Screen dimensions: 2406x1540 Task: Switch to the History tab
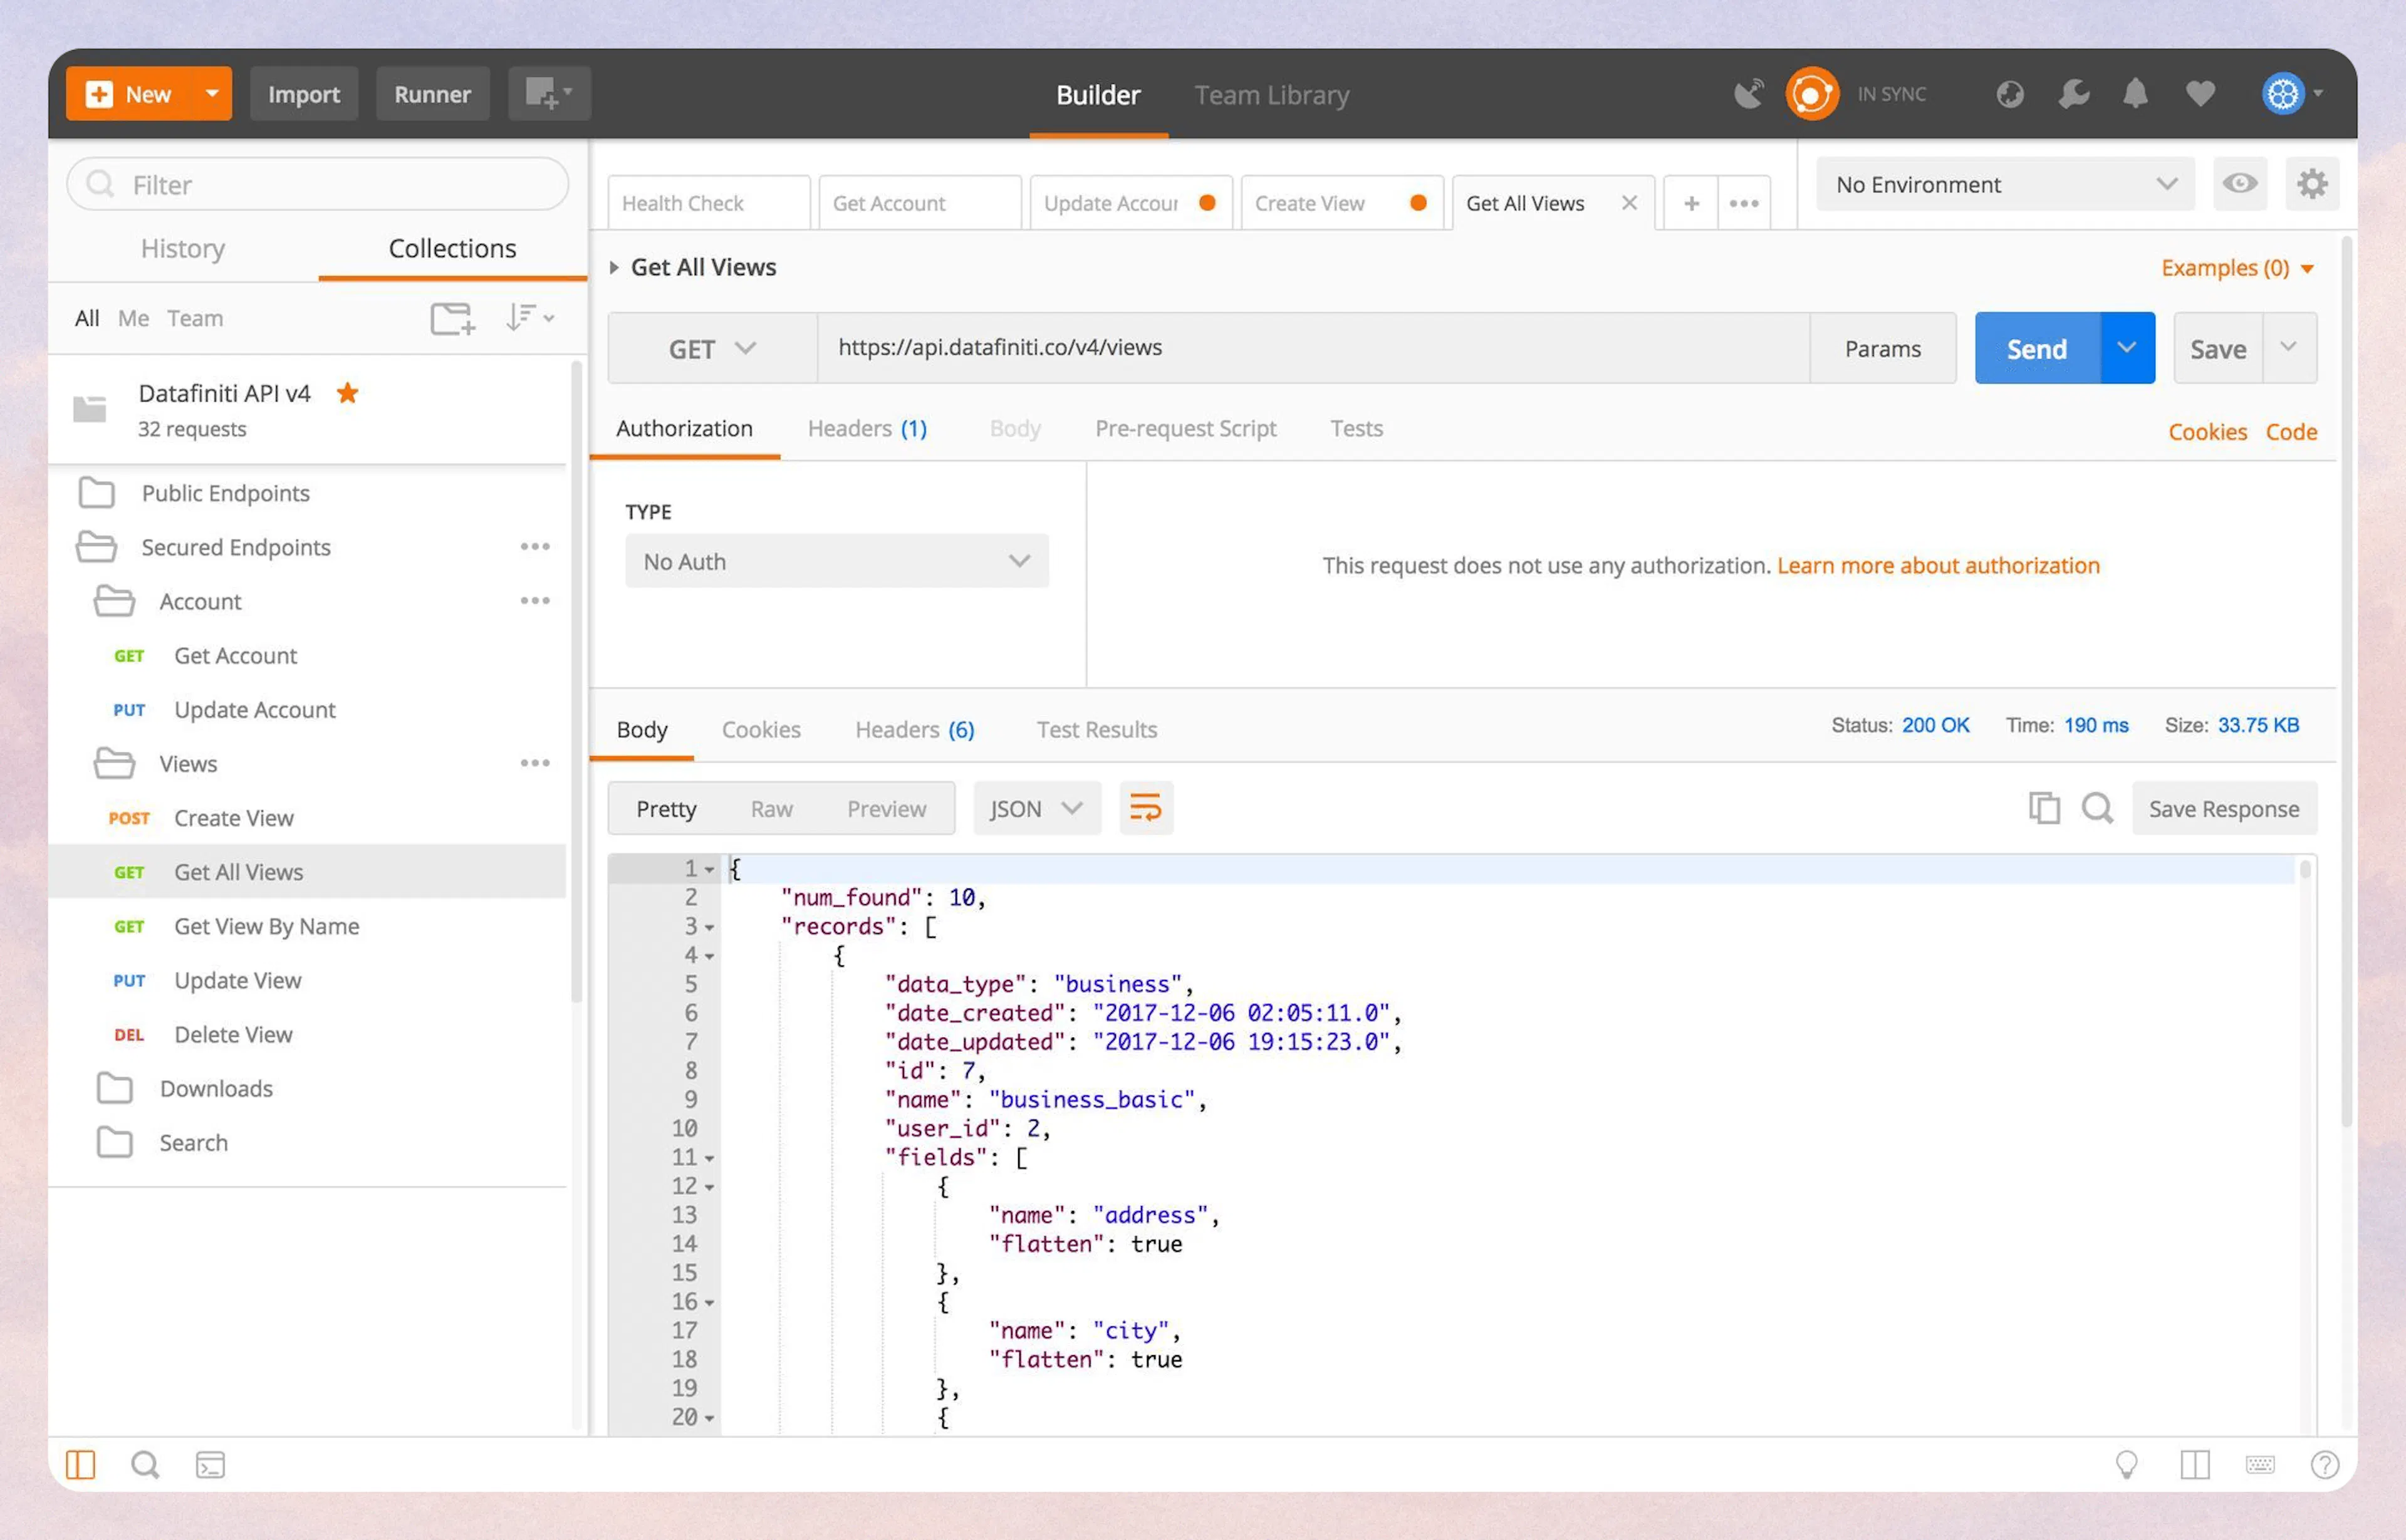(x=183, y=248)
